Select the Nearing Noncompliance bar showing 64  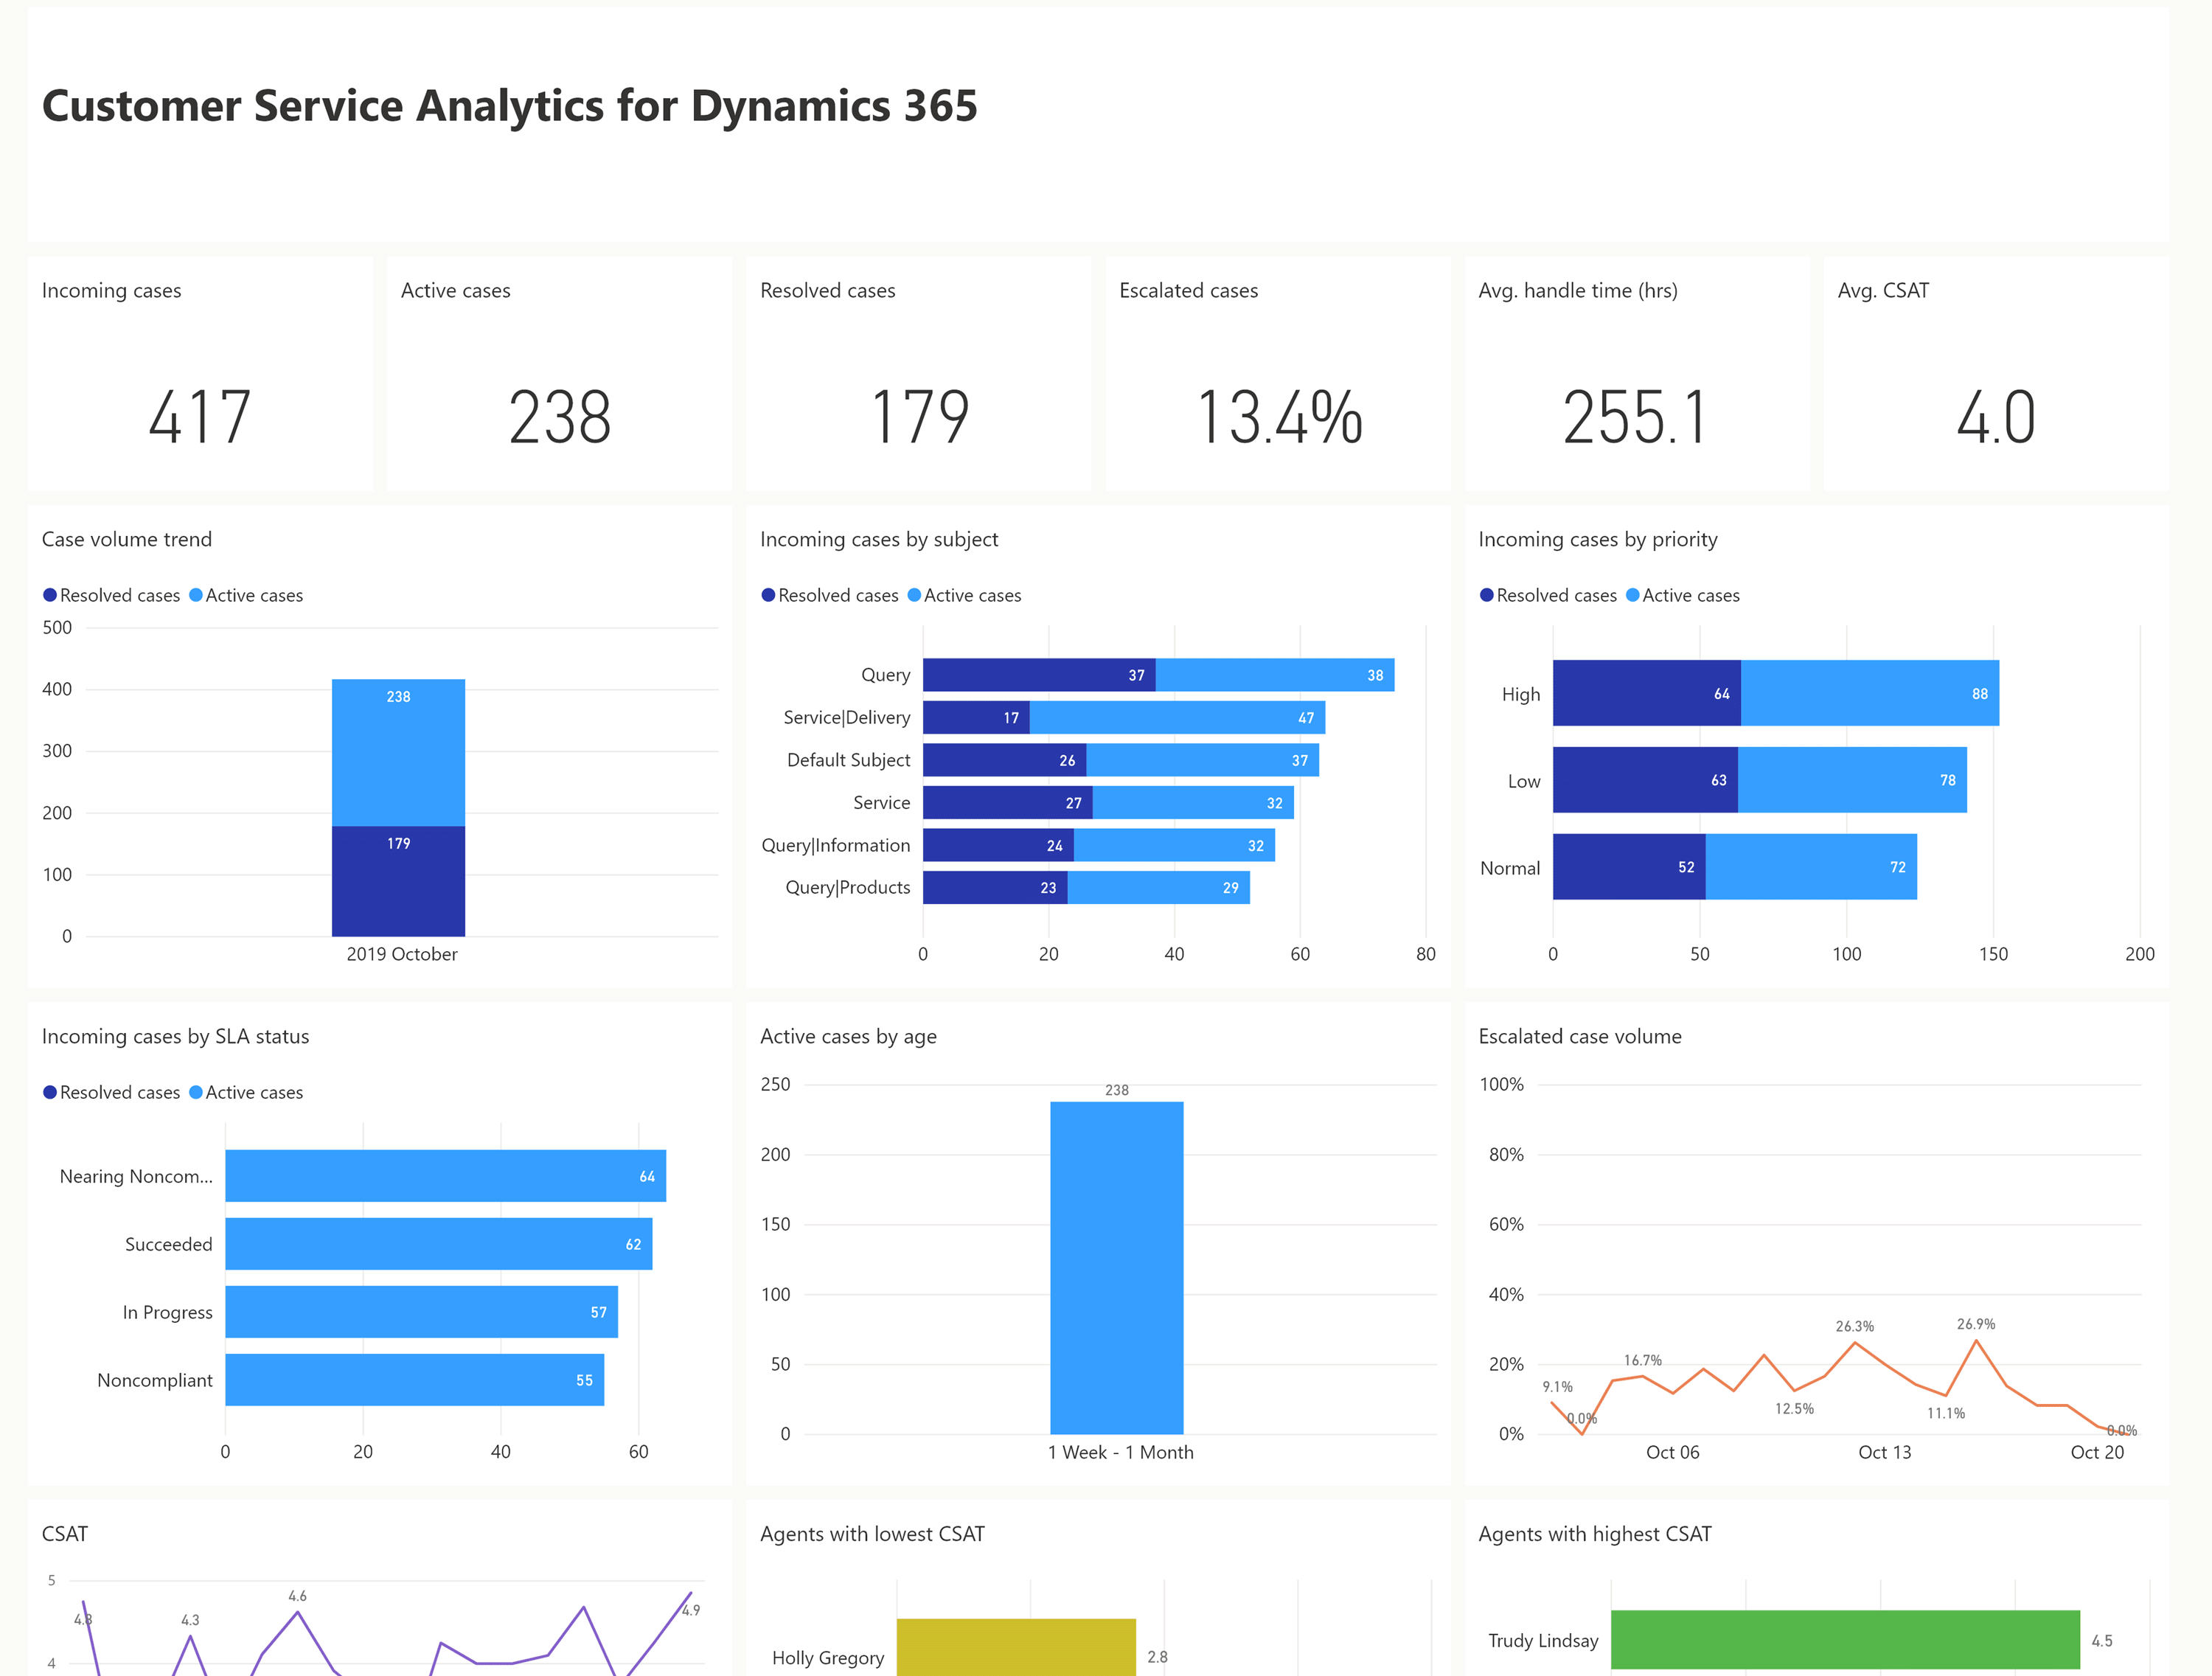[446, 1176]
